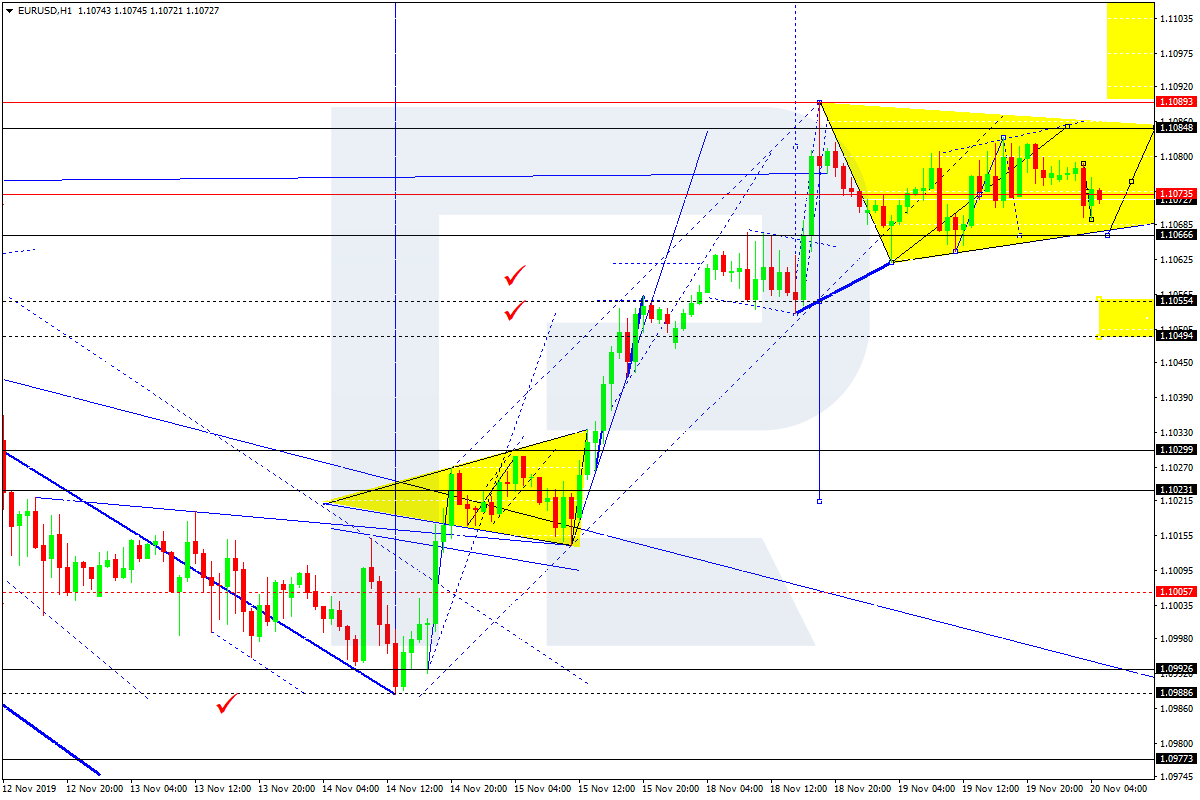Click the red 1.10735 current price label

1176,194
